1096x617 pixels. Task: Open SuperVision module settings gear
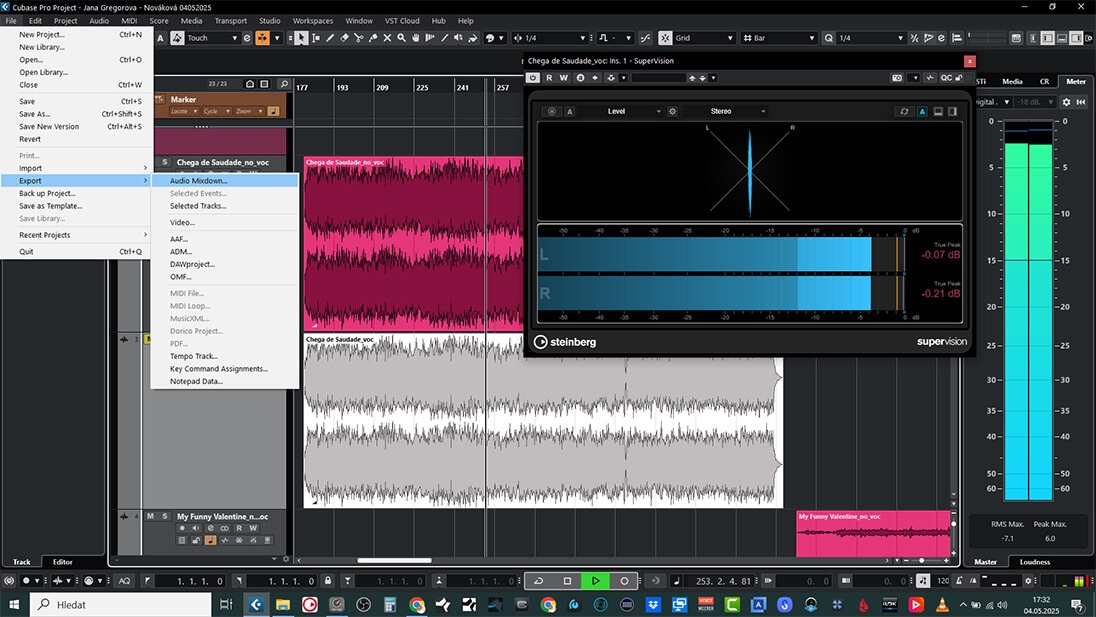672,112
